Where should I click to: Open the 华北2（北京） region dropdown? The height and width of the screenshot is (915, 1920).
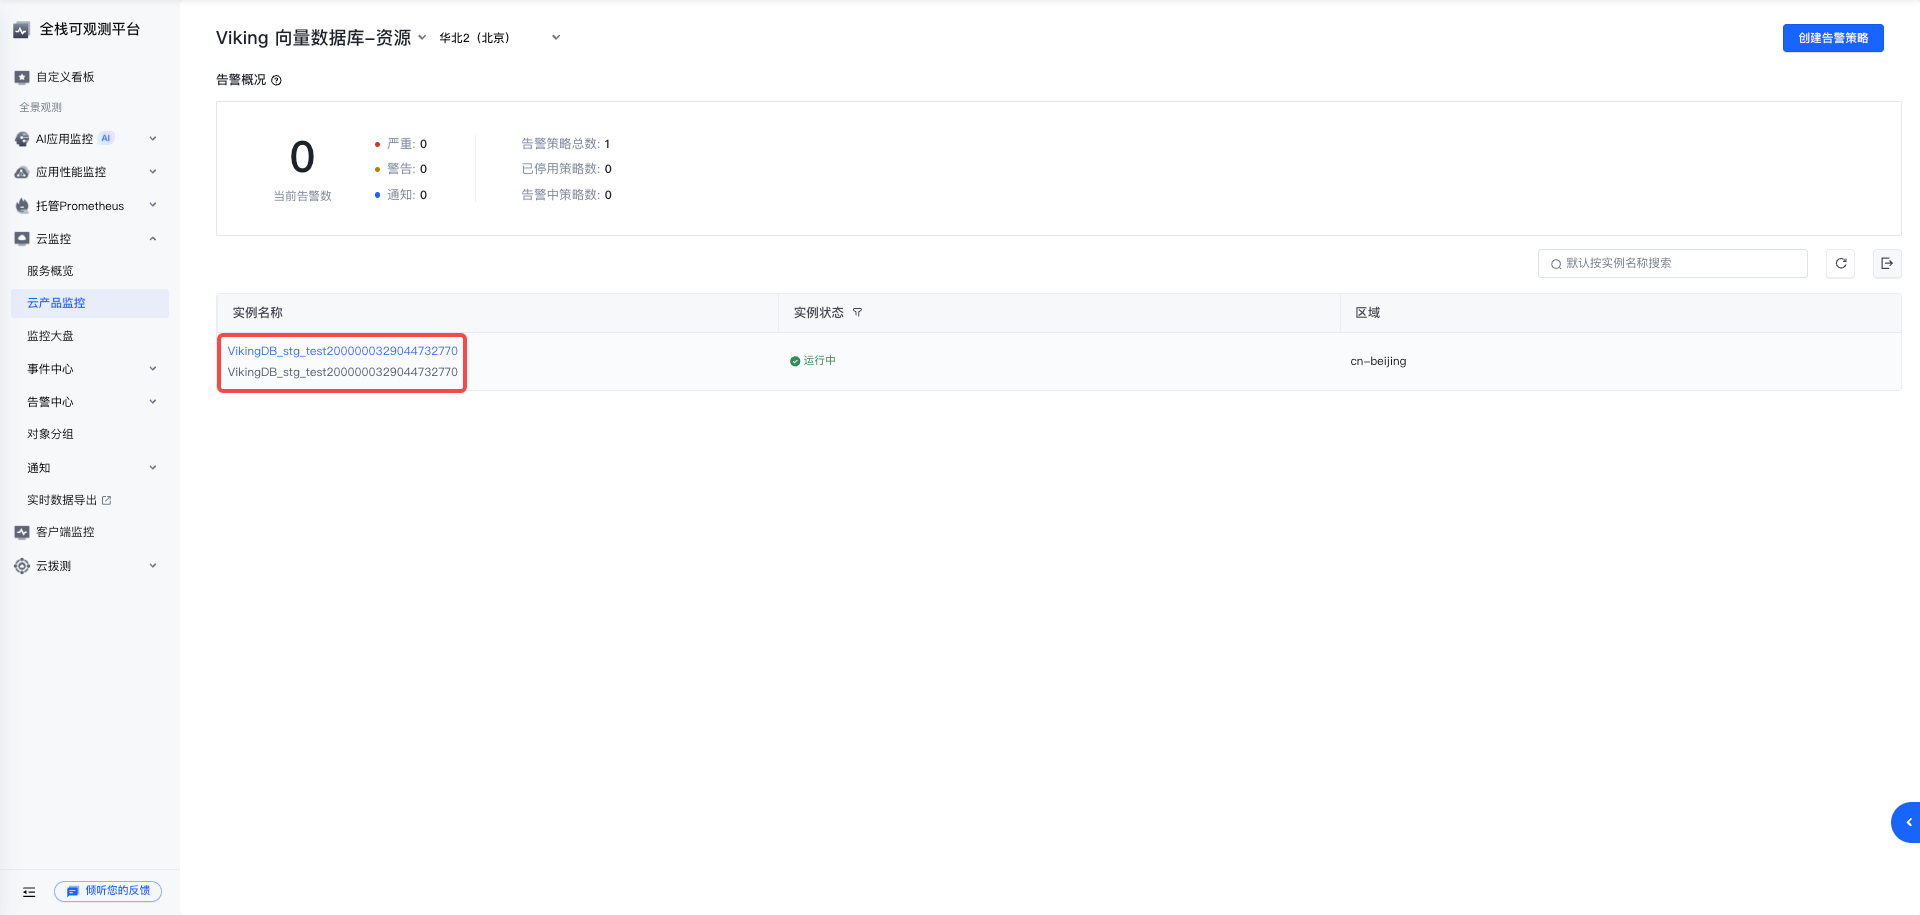500,38
